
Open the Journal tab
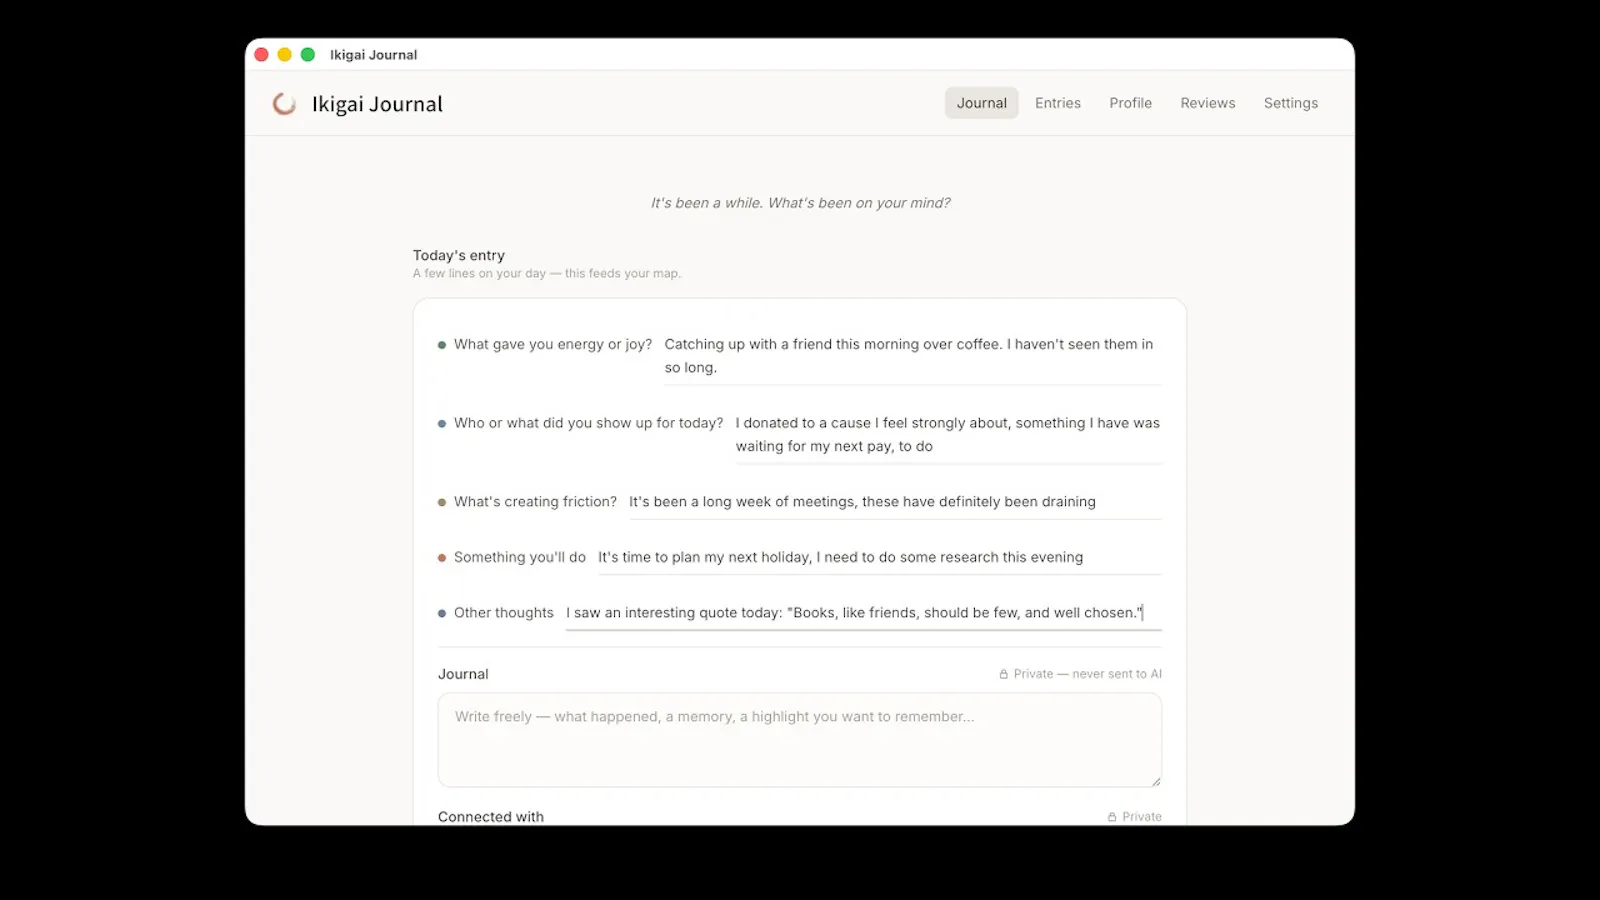click(981, 103)
